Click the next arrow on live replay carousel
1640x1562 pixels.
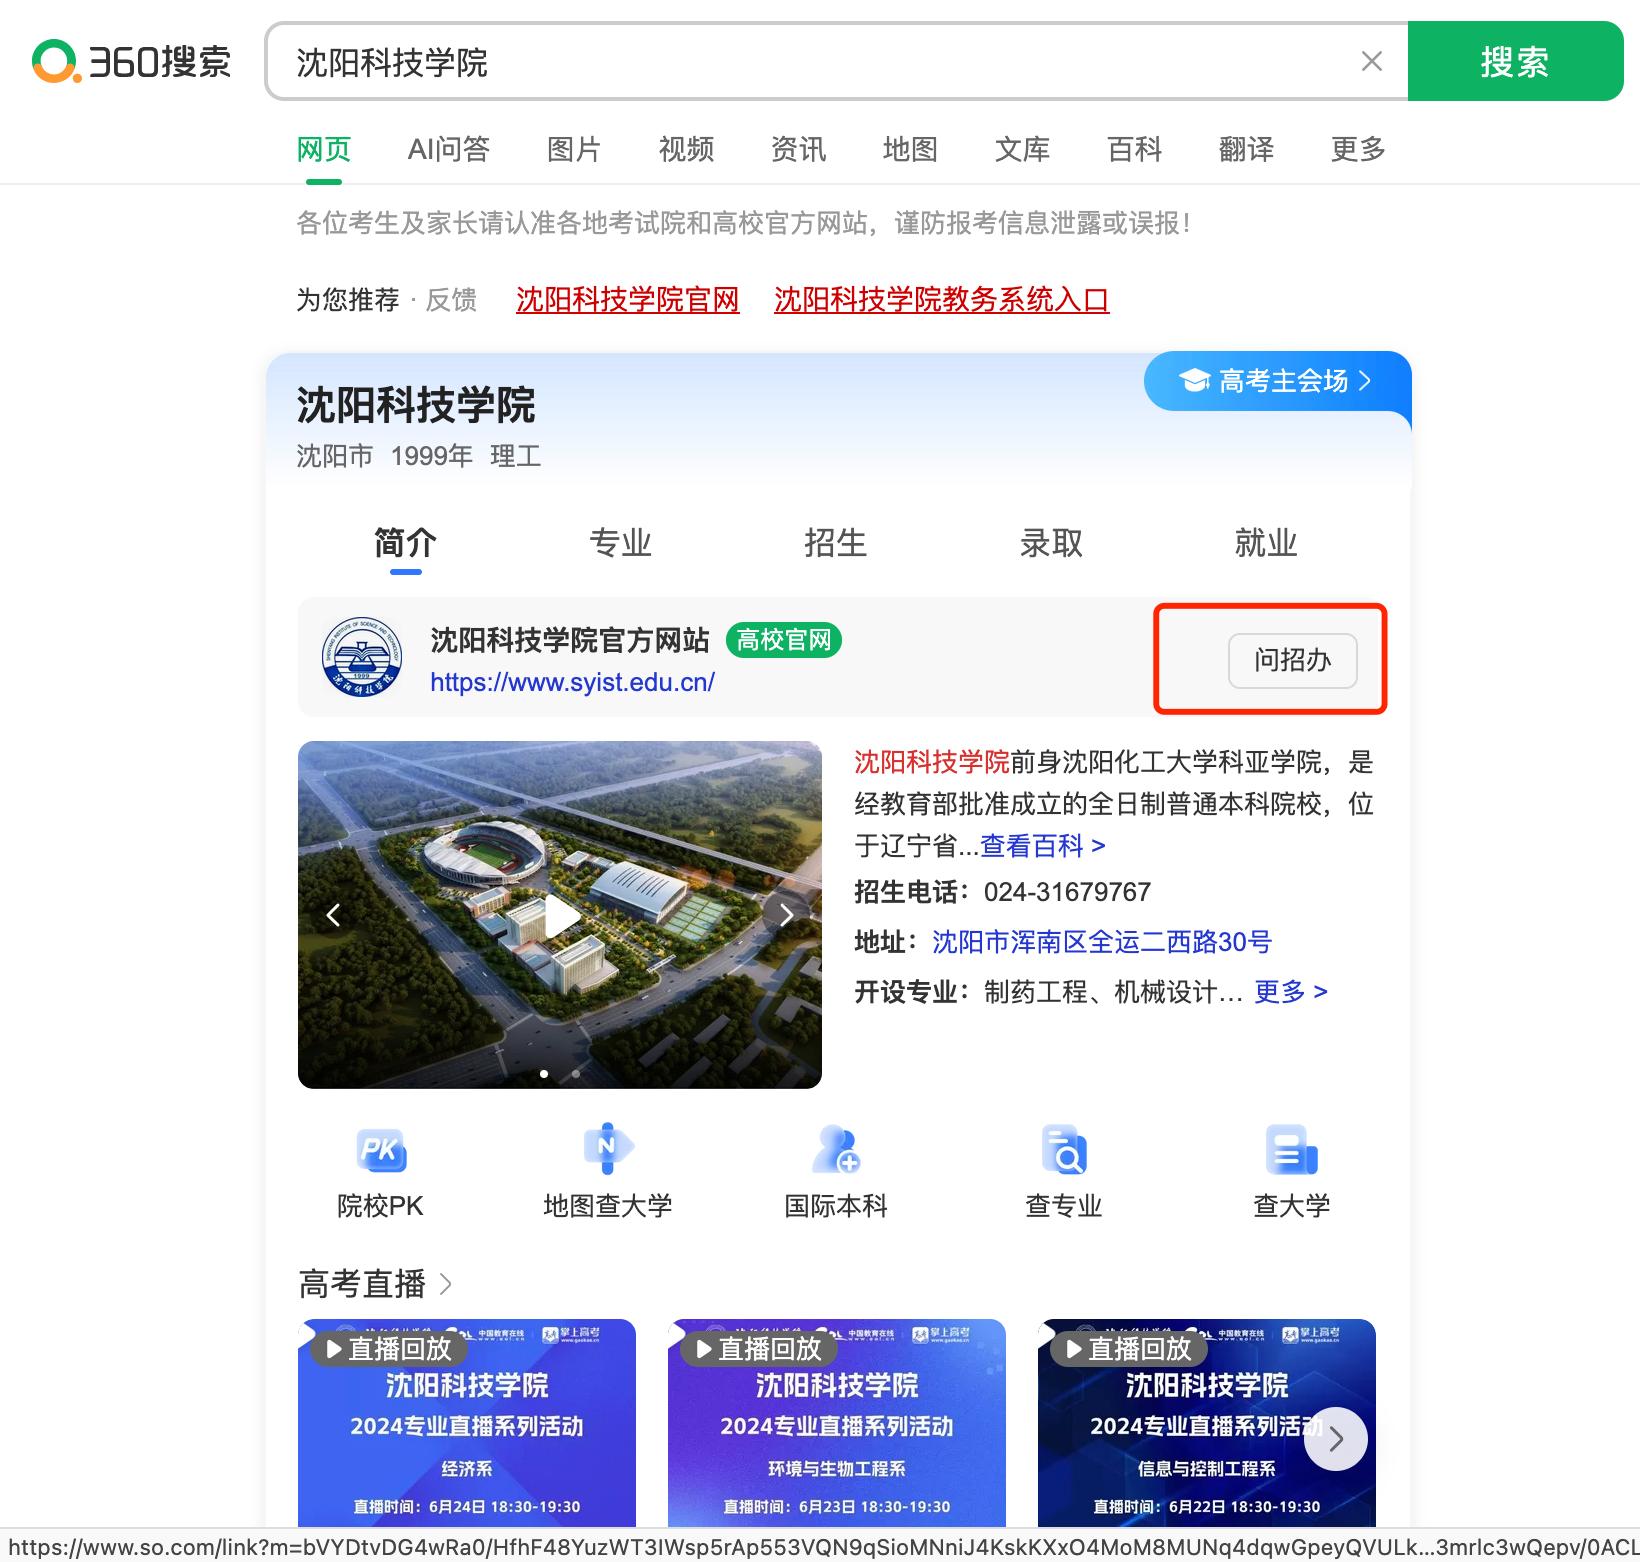pos(1335,1439)
